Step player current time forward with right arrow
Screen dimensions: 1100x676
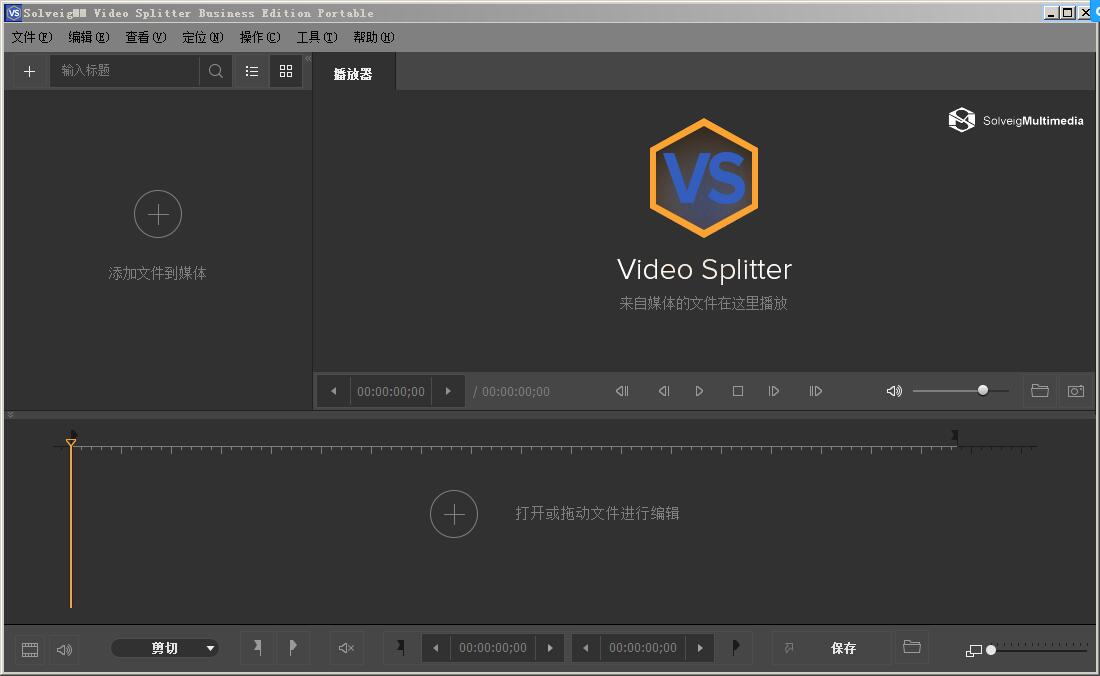tap(448, 391)
